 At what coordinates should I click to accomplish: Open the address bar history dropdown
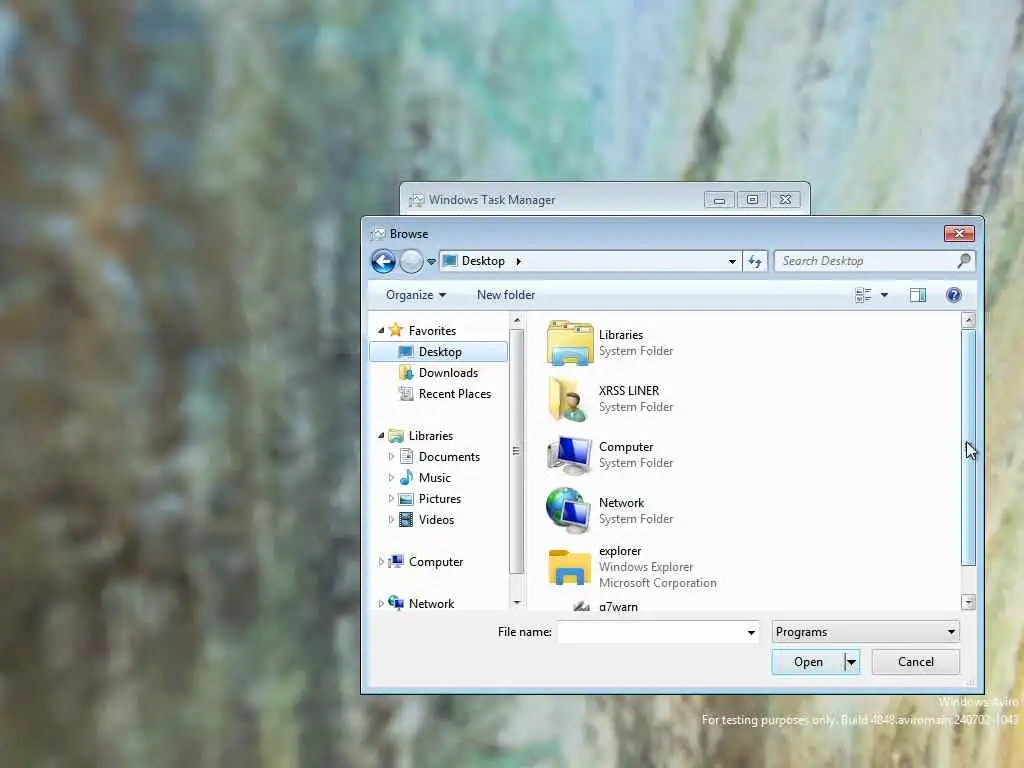point(732,261)
